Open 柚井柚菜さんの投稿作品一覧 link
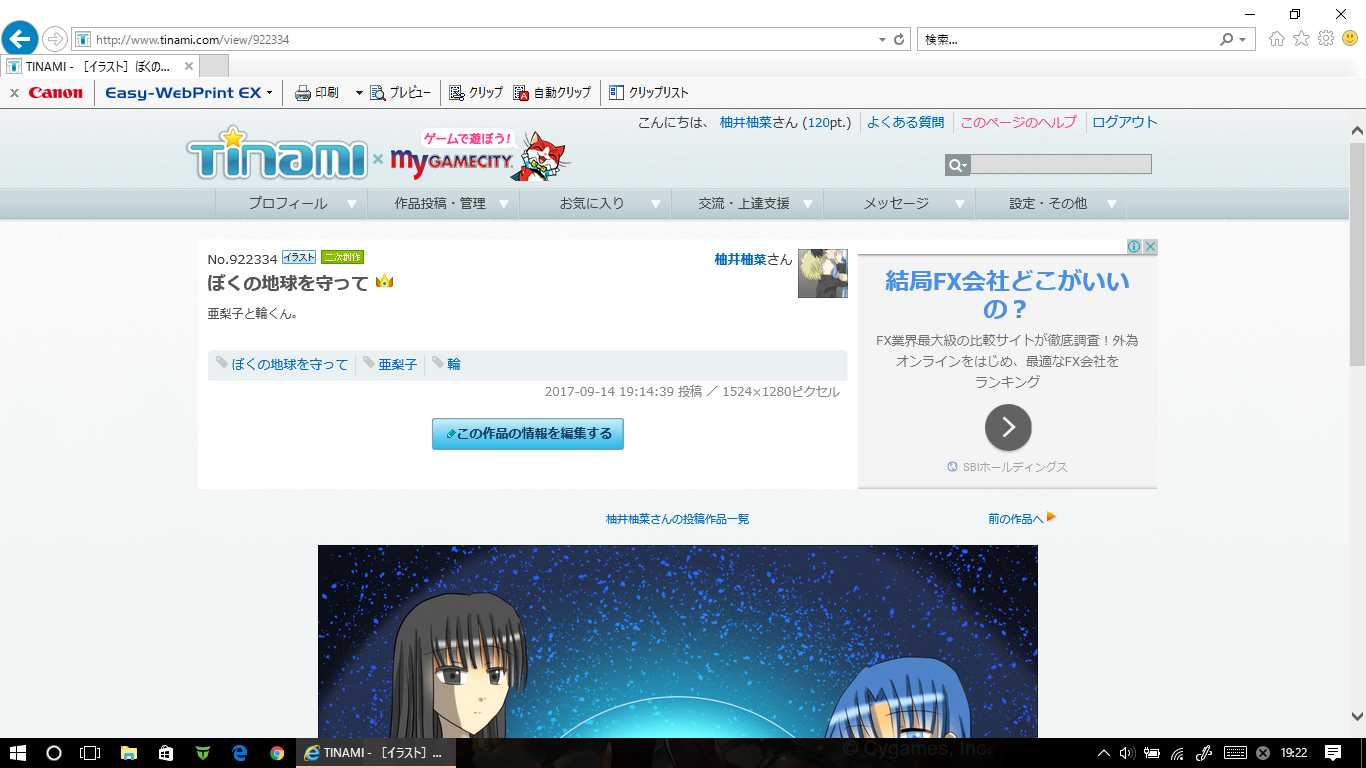Screen dimensions: 1366x768 coord(677,519)
